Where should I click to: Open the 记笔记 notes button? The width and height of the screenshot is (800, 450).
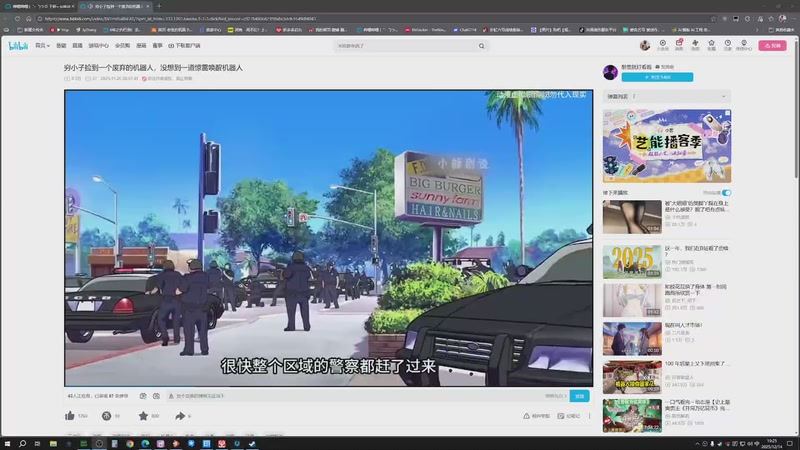[568, 416]
